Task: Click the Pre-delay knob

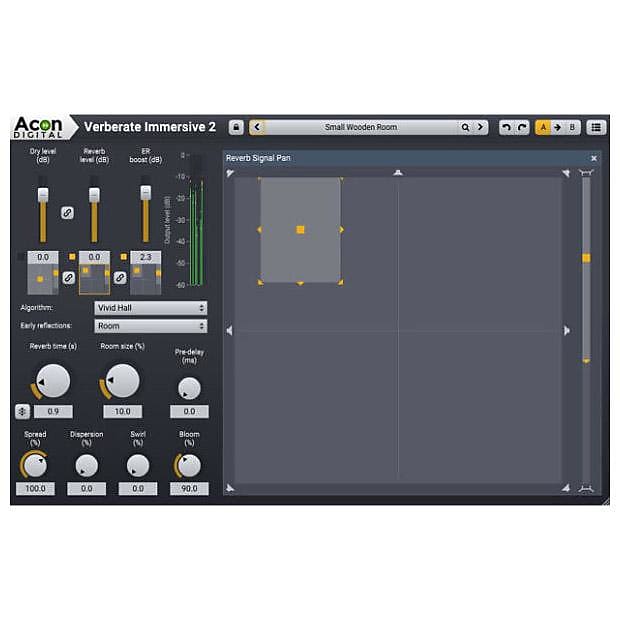Action: pos(189,389)
